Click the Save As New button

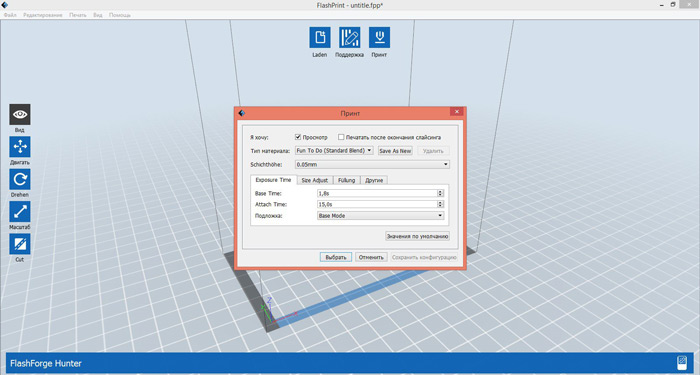click(395, 151)
